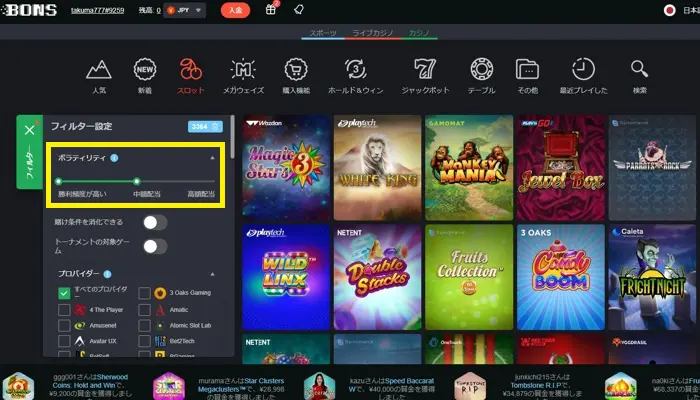700x400 pixels.
Task: Collapse the Volatility (ボラティリティ) section arrow
Action: click(211, 158)
